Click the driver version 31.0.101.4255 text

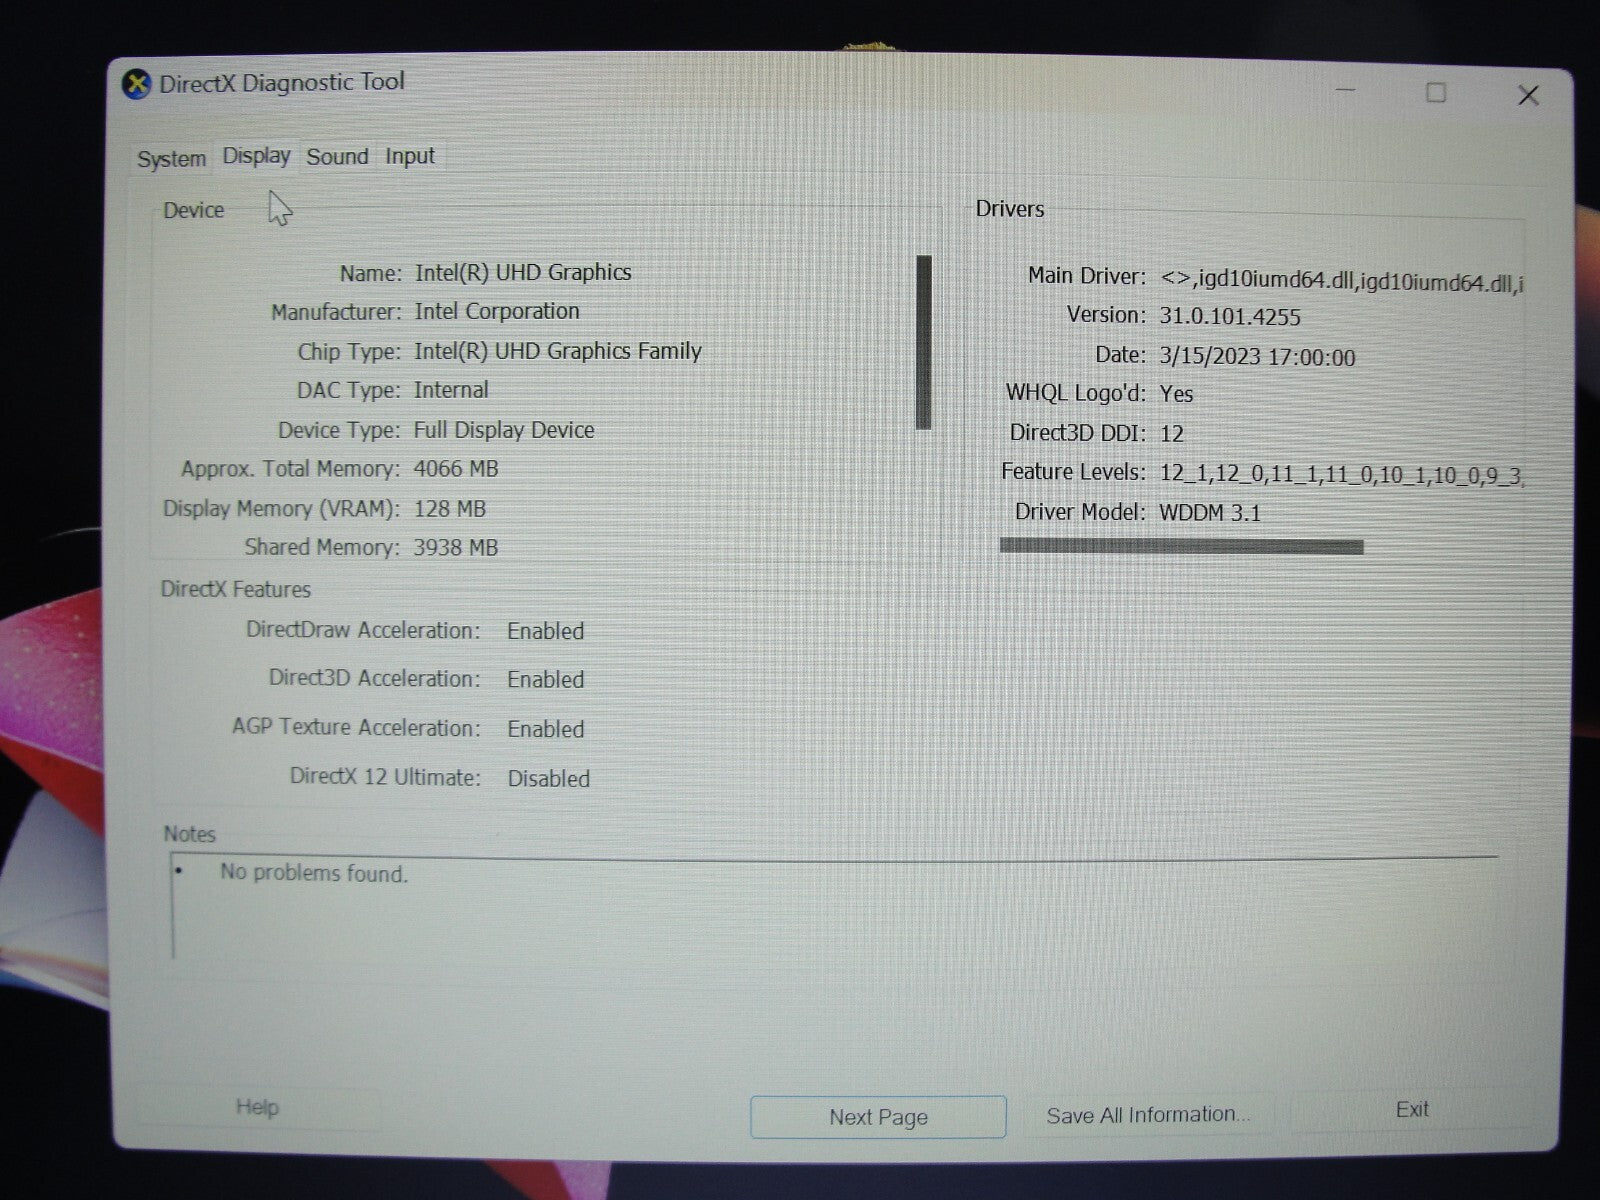click(1230, 317)
